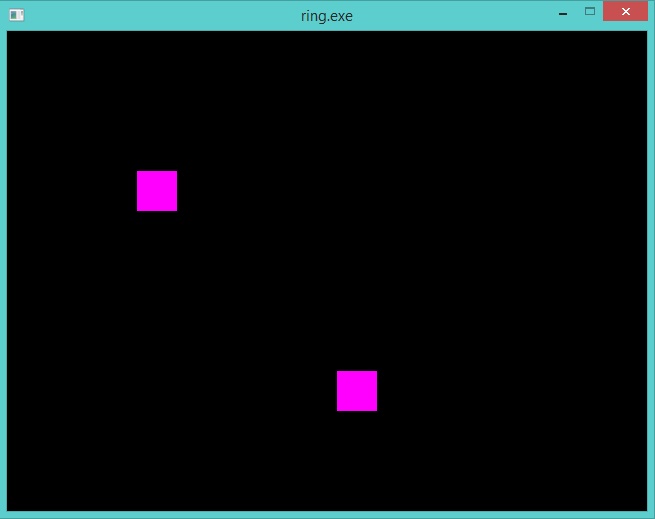This screenshot has width=655, height=519.
Task: Click empty title bar between title and minimize button
Action: (x=460, y=16)
